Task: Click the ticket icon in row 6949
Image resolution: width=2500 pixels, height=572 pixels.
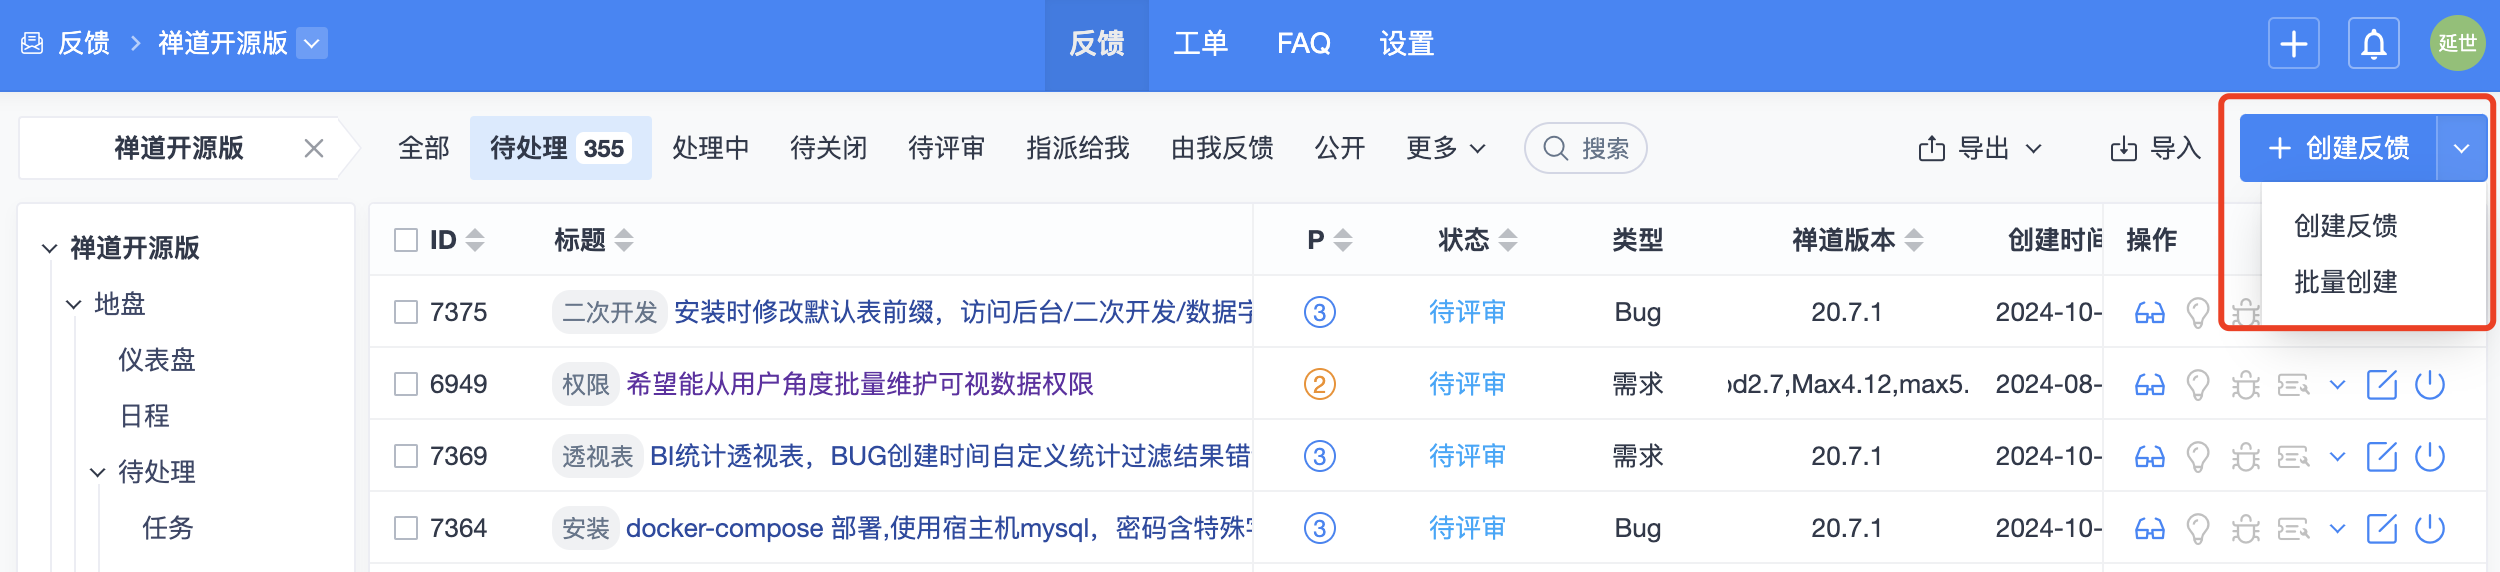Action: [x=2293, y=385]
